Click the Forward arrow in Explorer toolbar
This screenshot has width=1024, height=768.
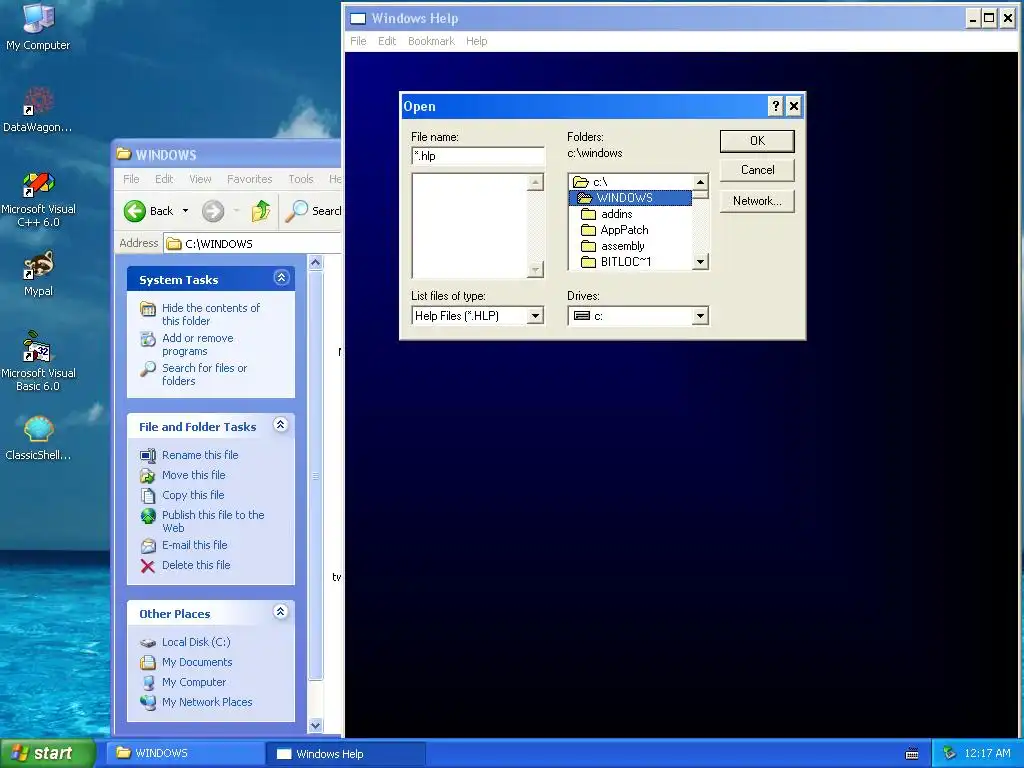[213, 211]
